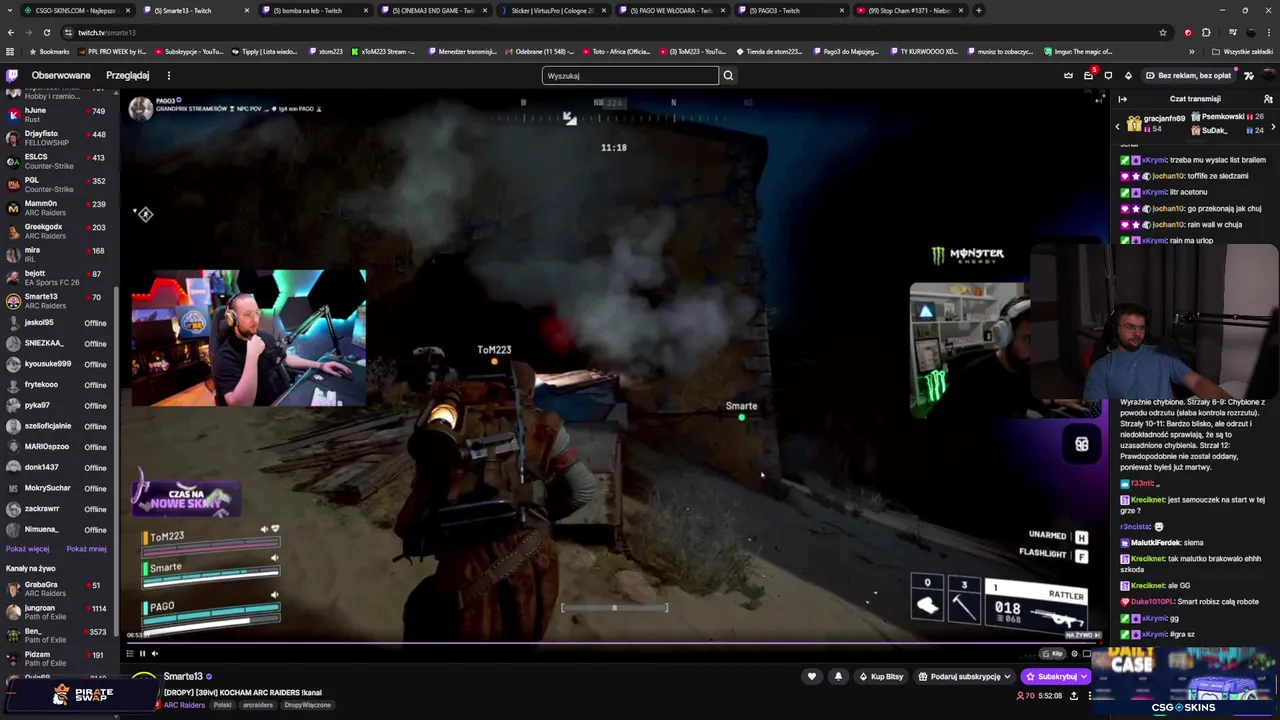Open the donk1437 offline channel
1280x720 pixels.
60,467
